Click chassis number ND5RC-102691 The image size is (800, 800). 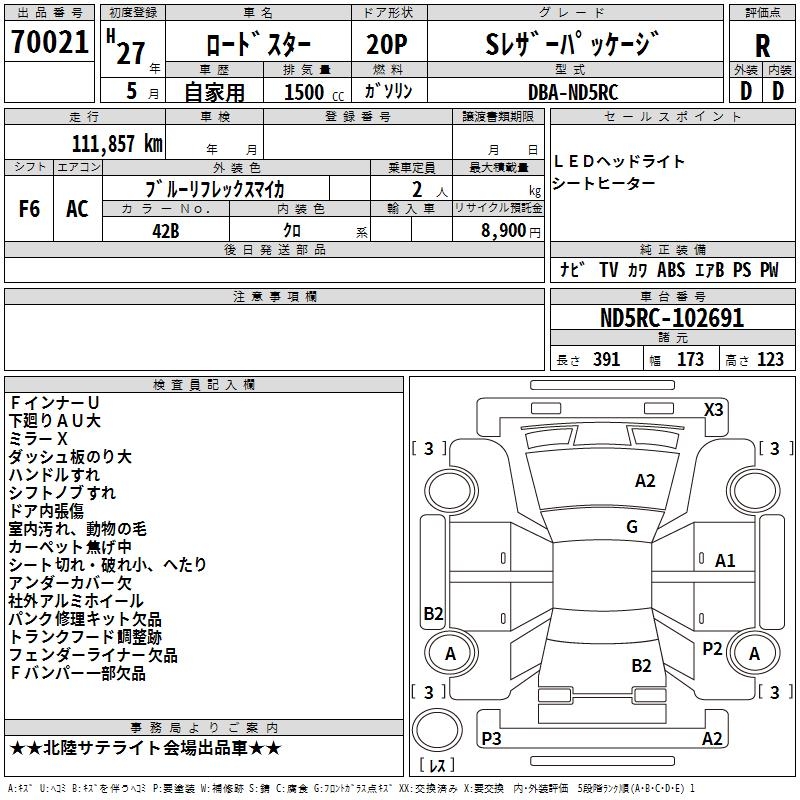click(672, 318)
